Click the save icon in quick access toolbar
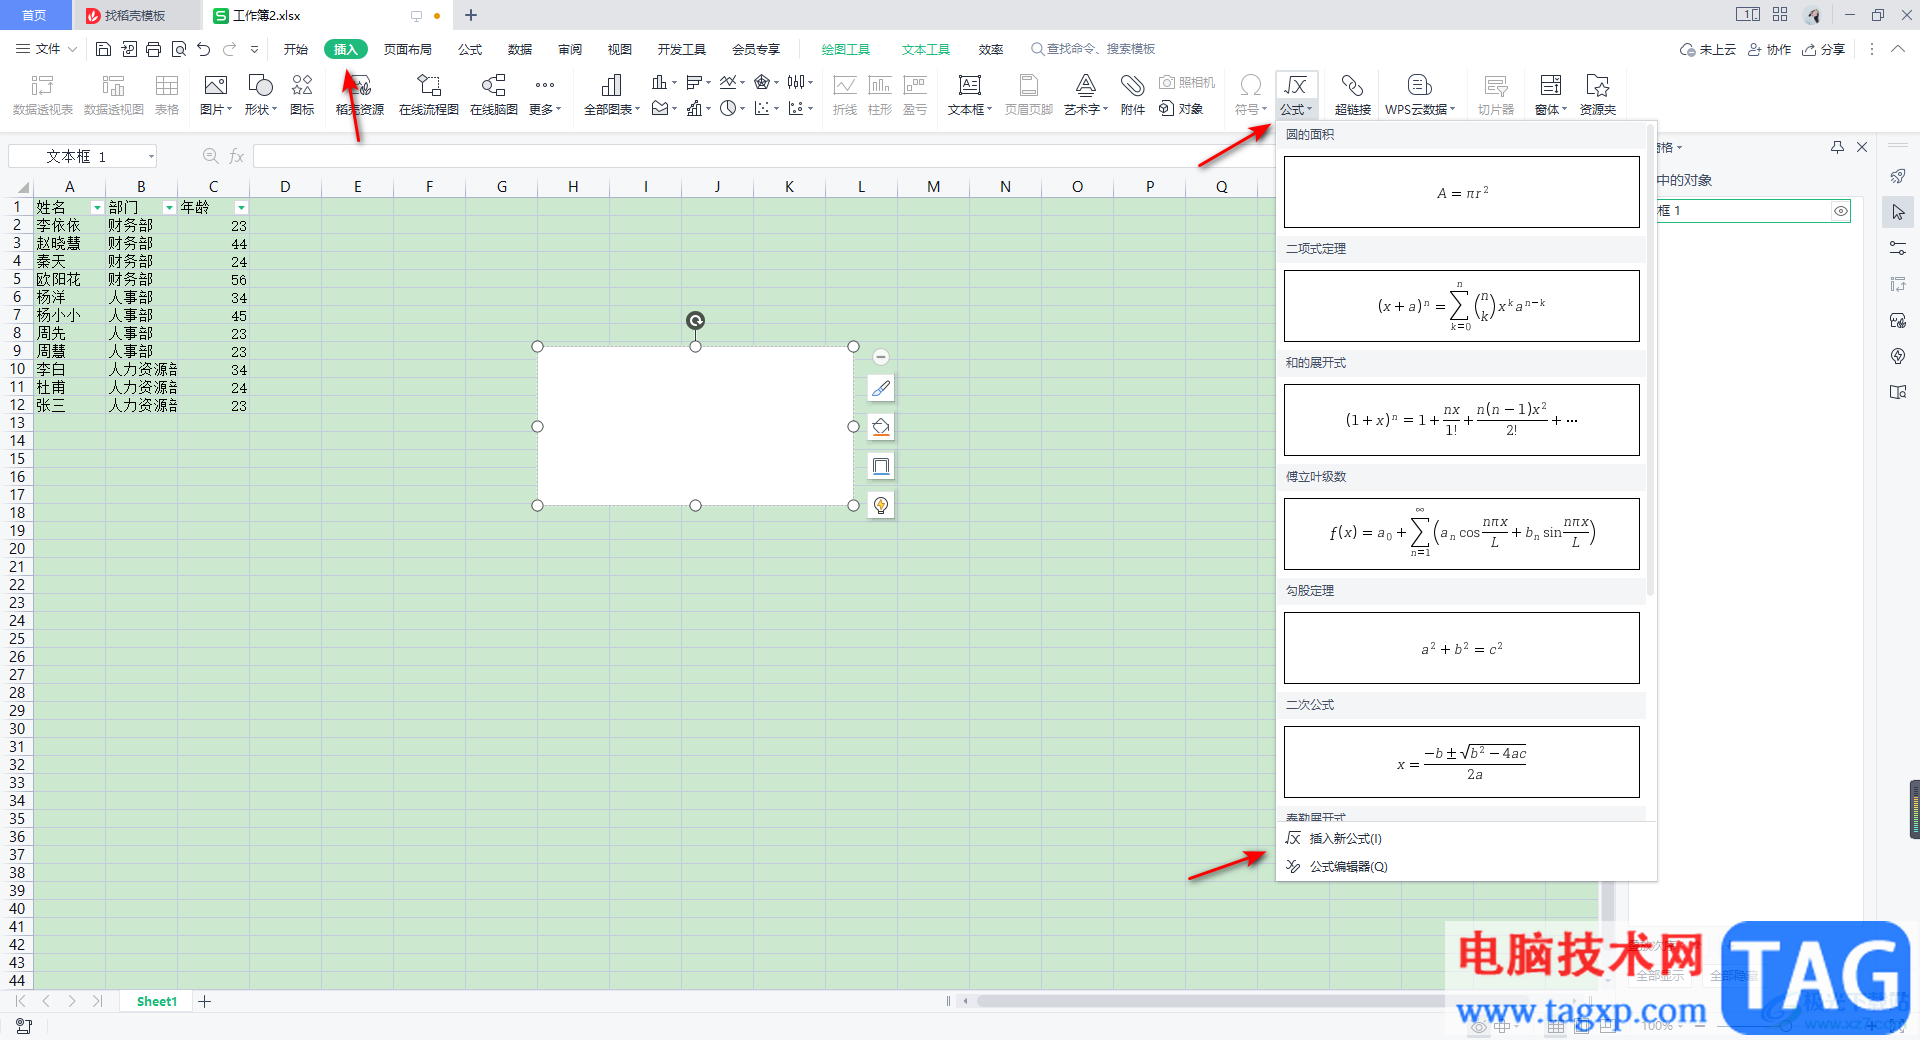The width and height of the screenshot is (1920, 1040). (103, 49)
